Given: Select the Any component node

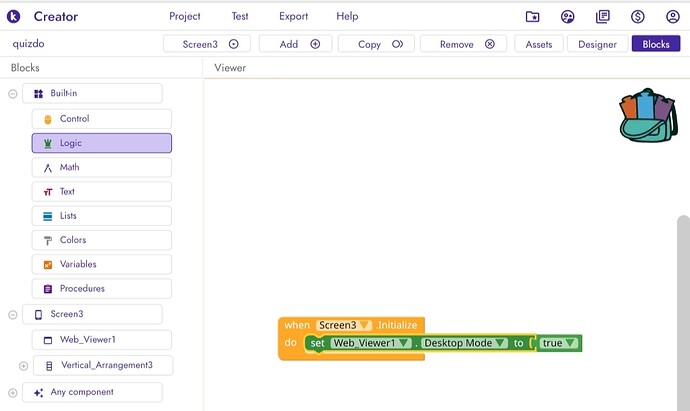Looking at the screenshot, I should pyautogui.click(x=92, y=392).
